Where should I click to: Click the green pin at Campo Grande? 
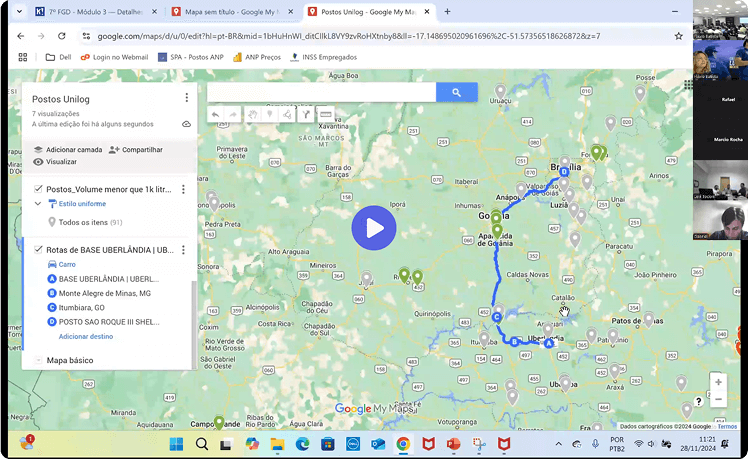pyautogui.click(x=219, y=422)
